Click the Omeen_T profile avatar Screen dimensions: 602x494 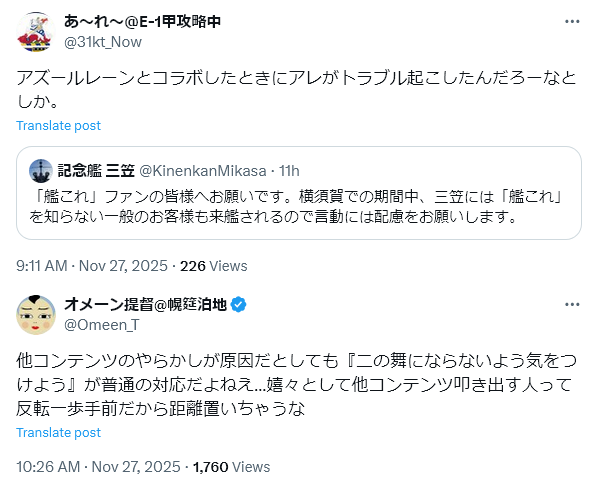pos(36,315)
